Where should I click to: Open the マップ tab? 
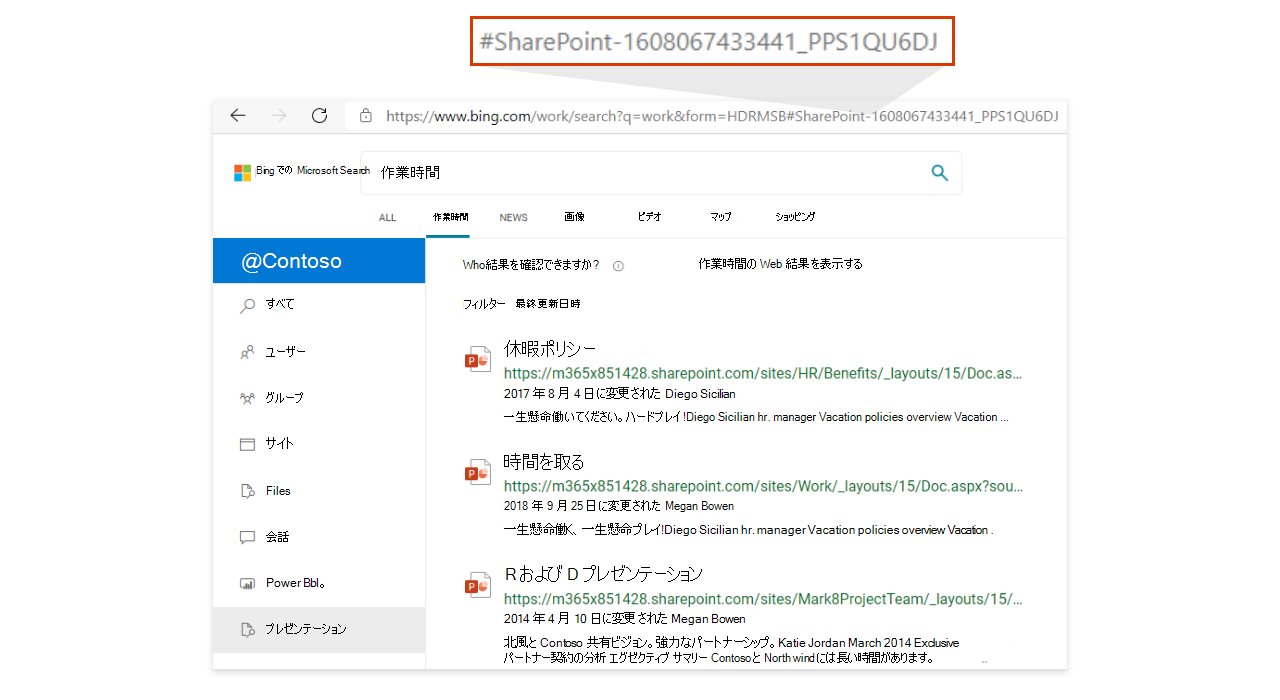point(720,217)
